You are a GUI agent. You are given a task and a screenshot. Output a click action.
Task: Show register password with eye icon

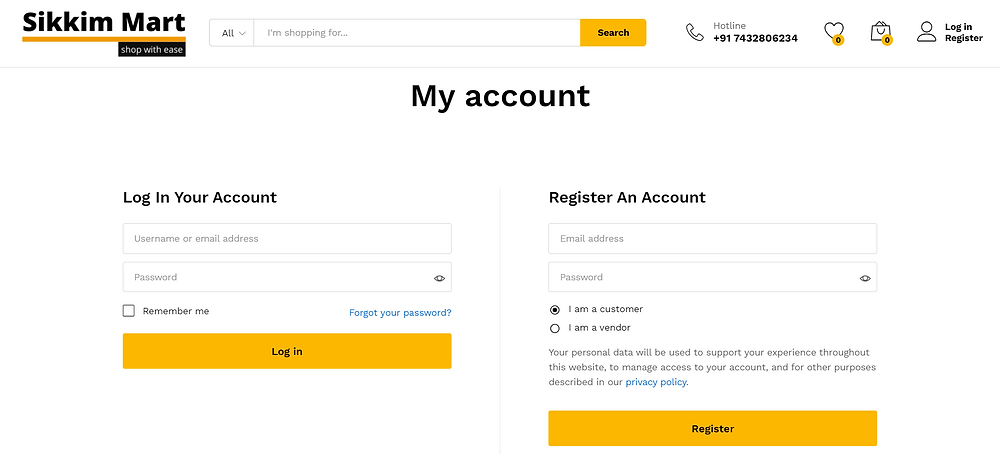coord(865,278)
